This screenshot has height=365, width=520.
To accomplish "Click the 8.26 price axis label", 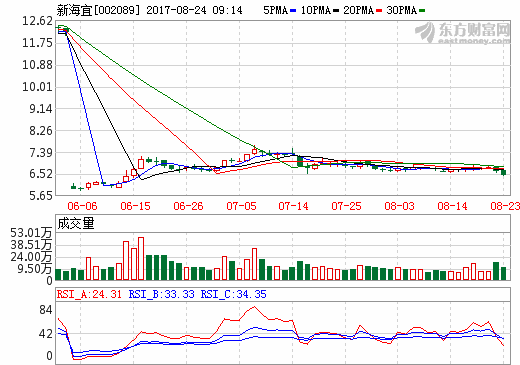I will tap(41, 130).
